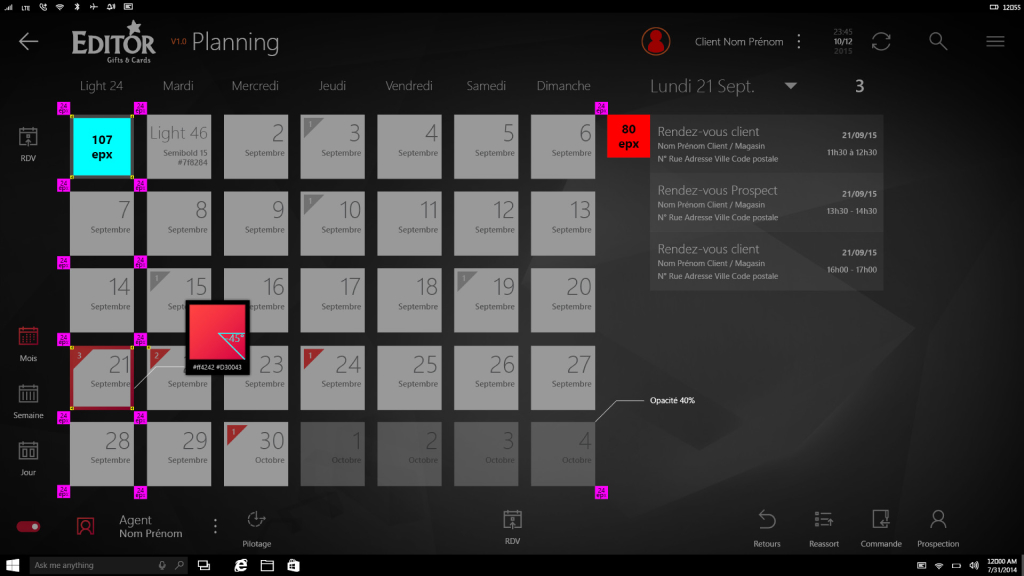
Task: Click the sync refresh icon
Action: tap(881, 41)
